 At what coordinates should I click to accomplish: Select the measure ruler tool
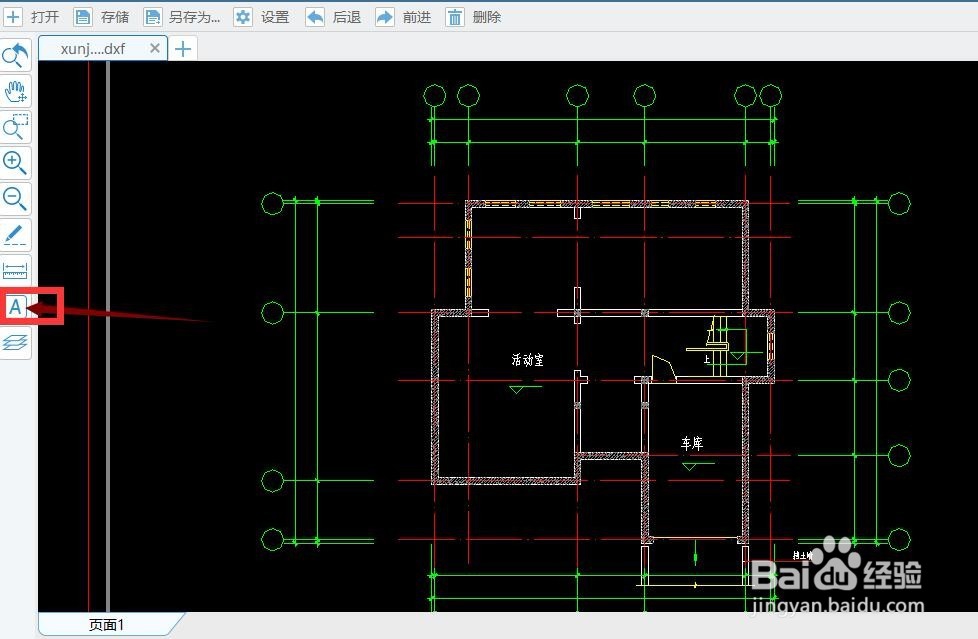pos(15,271)
